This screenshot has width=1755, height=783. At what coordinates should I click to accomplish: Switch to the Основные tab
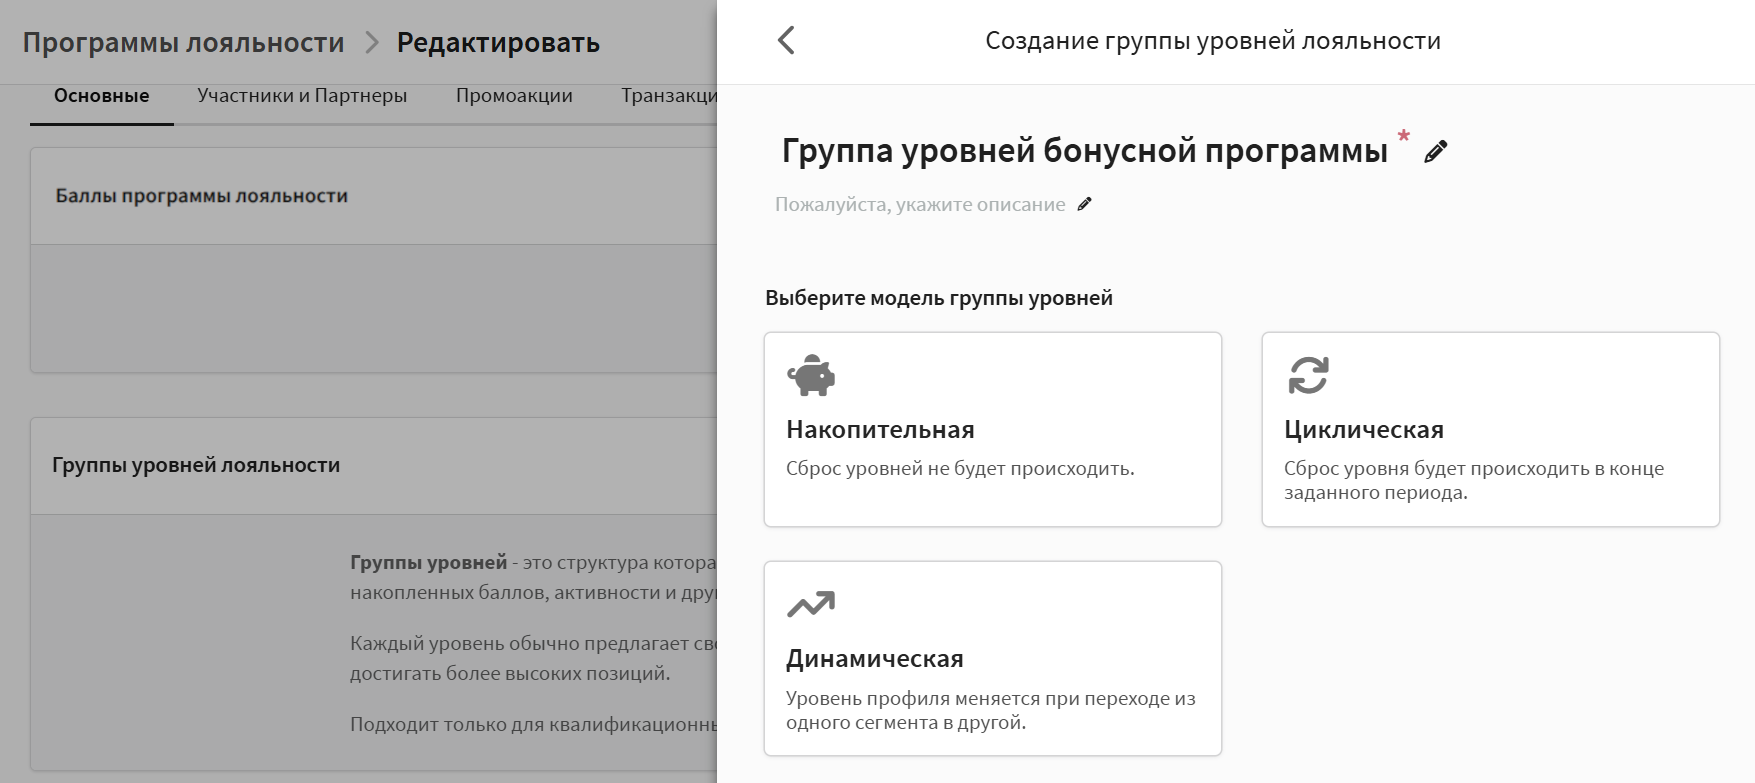[x=101, y=96]
